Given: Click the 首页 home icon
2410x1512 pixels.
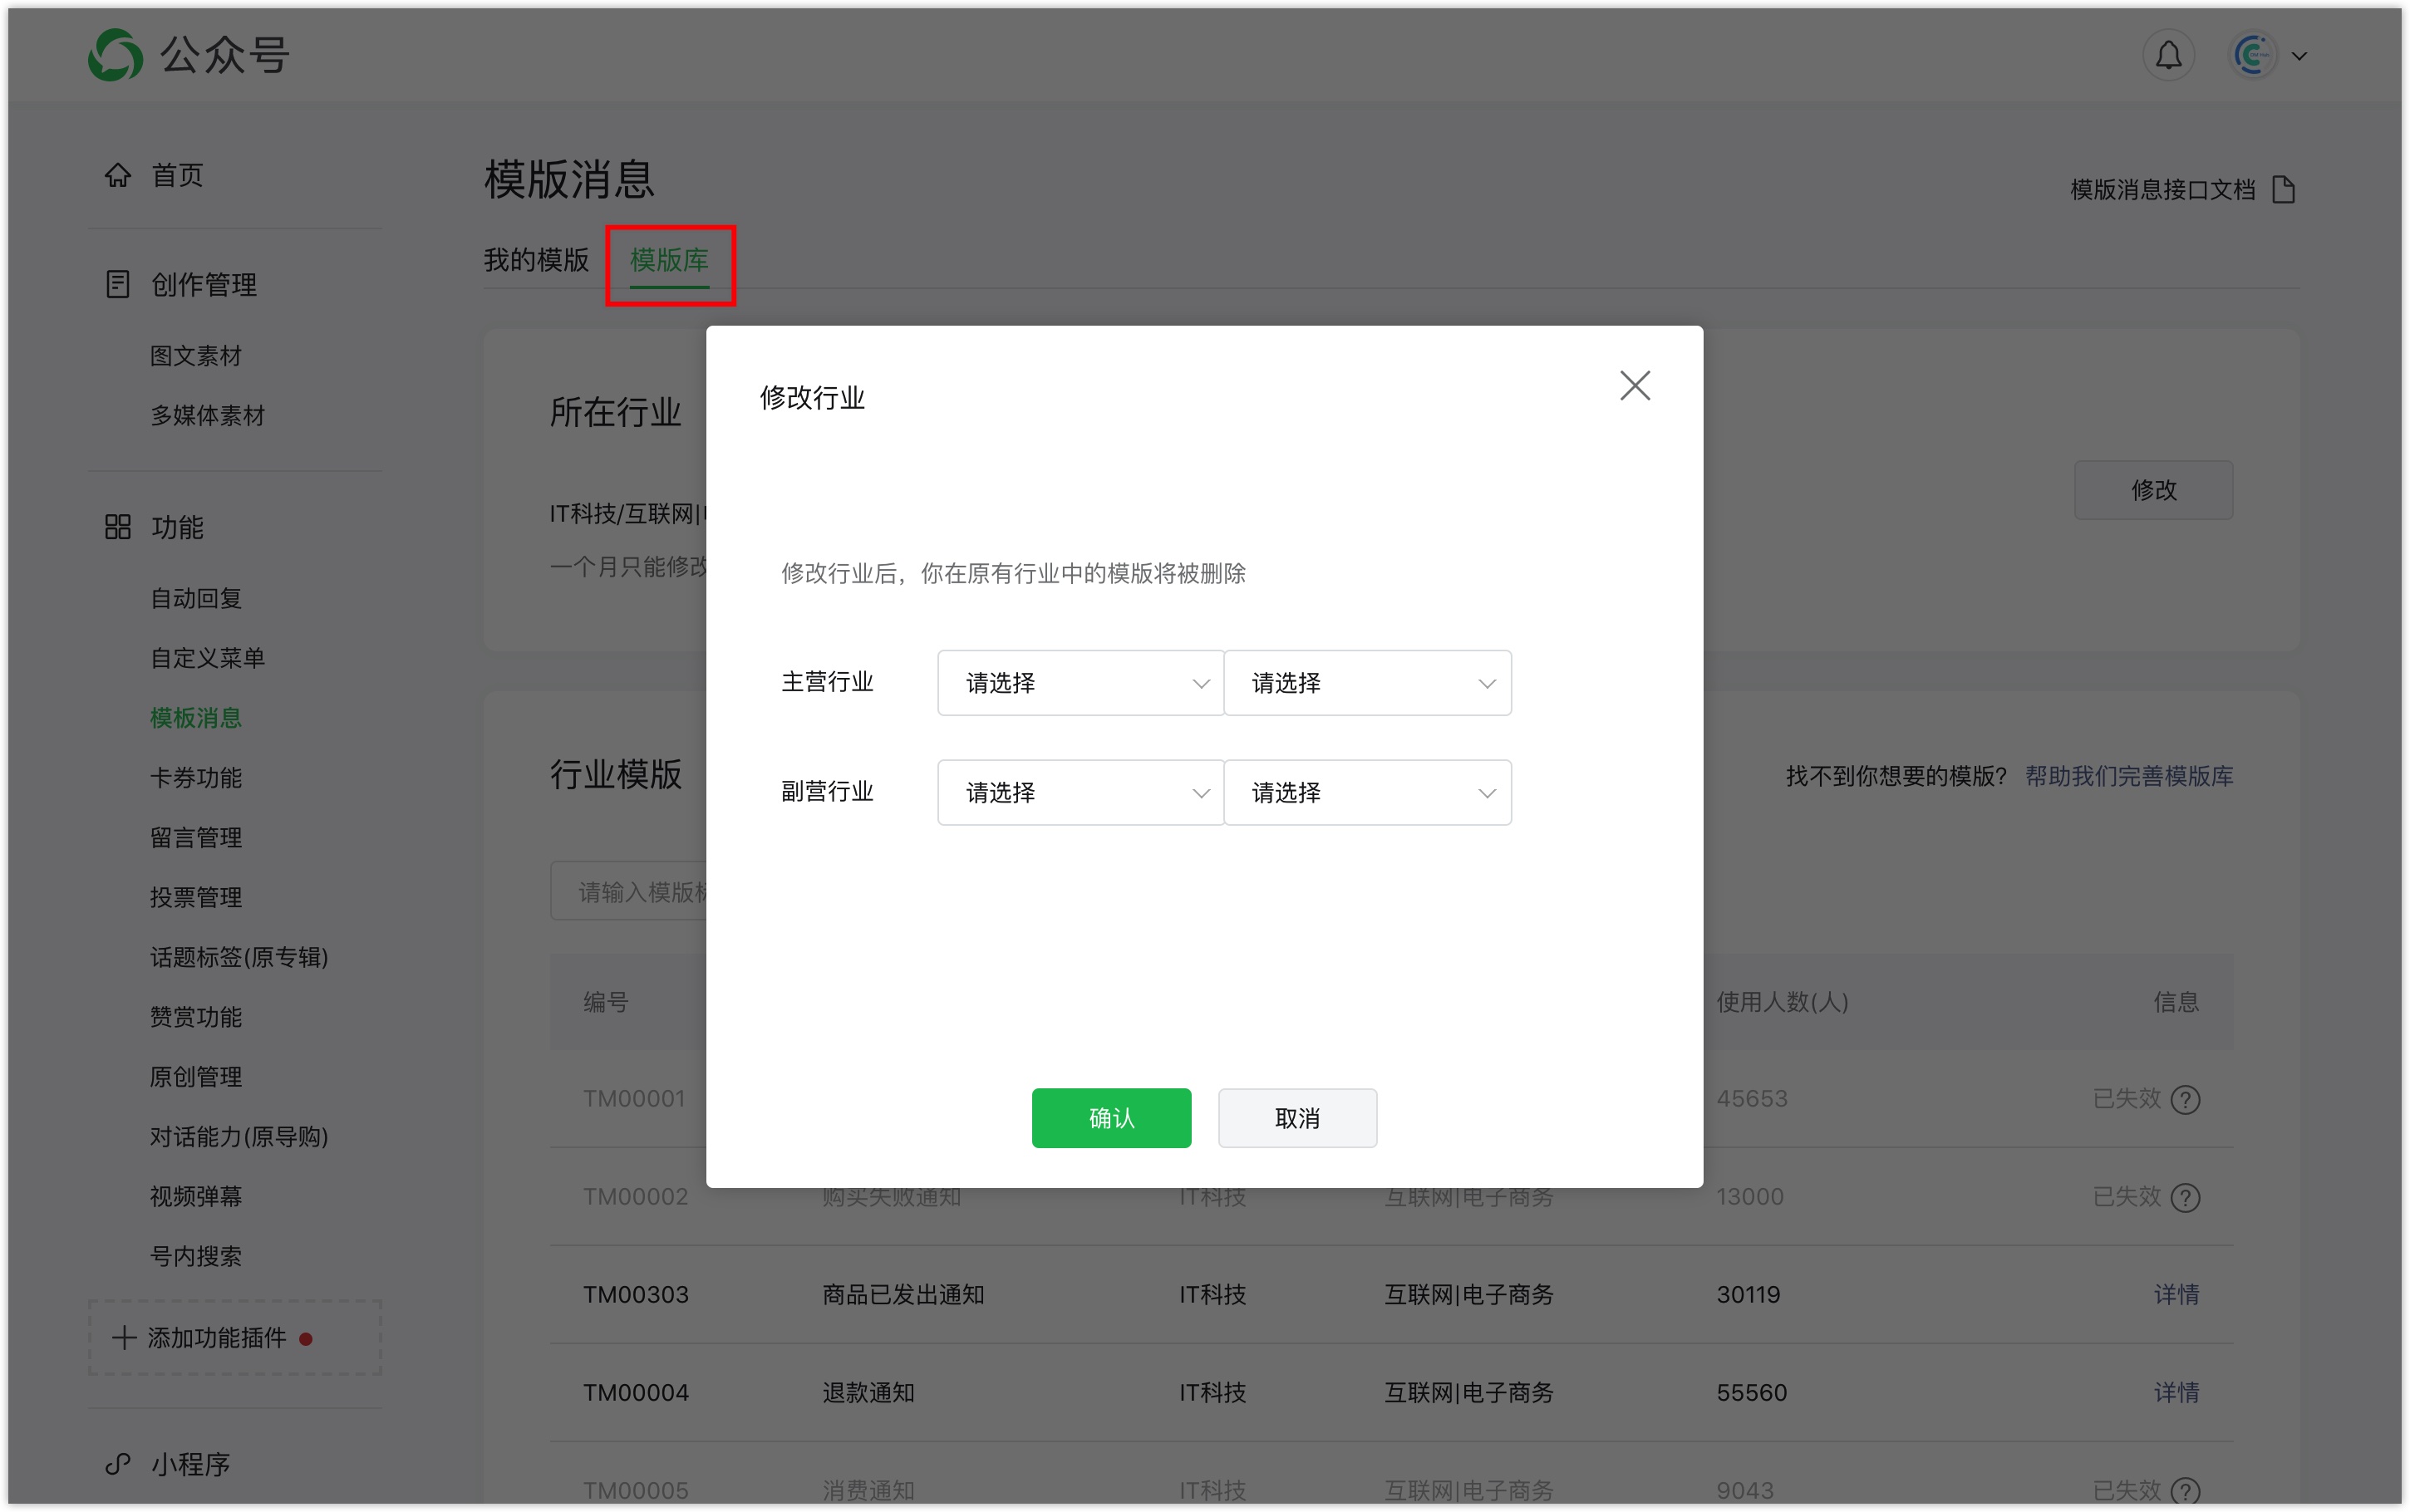Looking at the screenshot, I should 118,175.
